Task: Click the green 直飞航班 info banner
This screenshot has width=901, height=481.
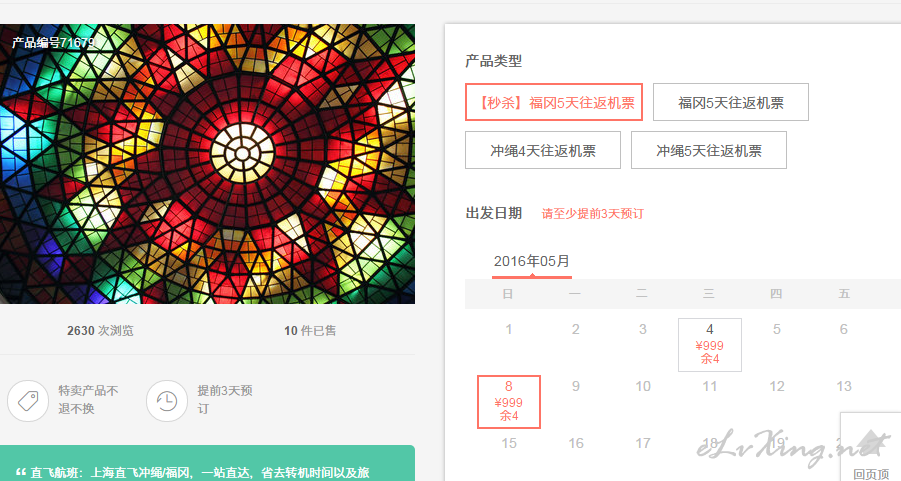Action: coord(207,463)
